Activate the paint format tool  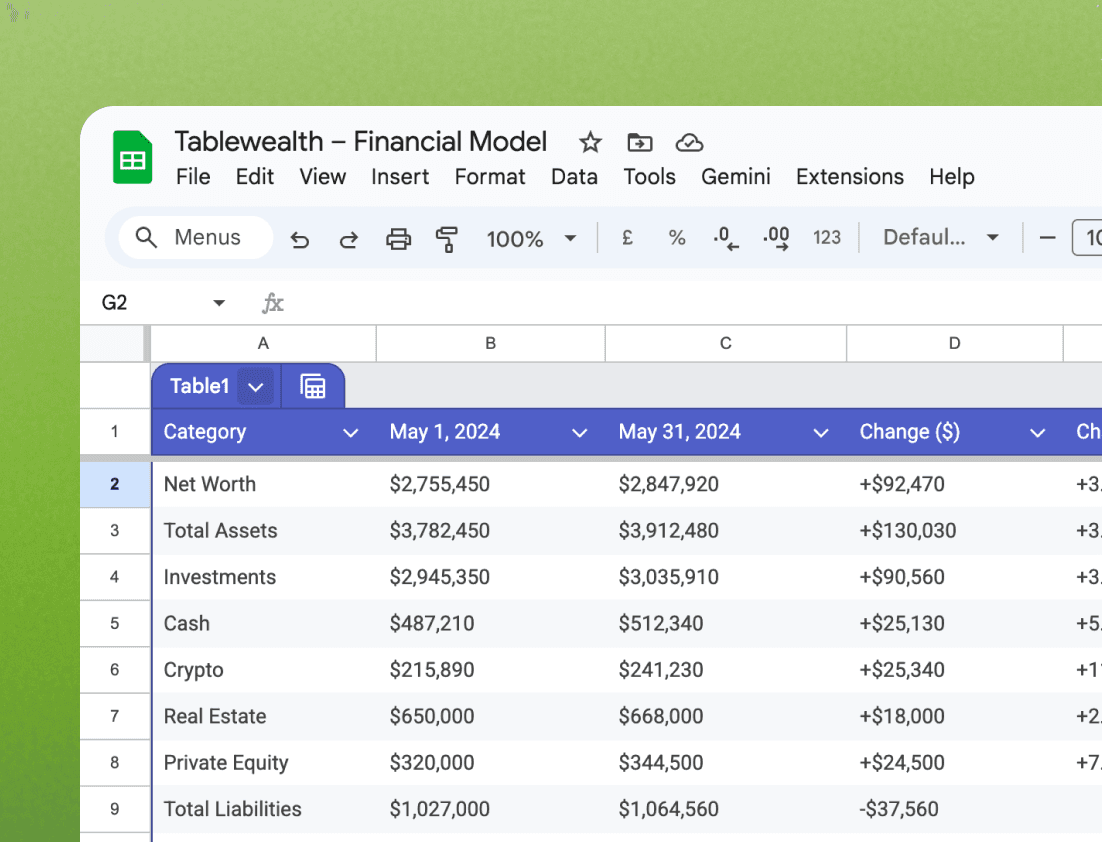447,239
